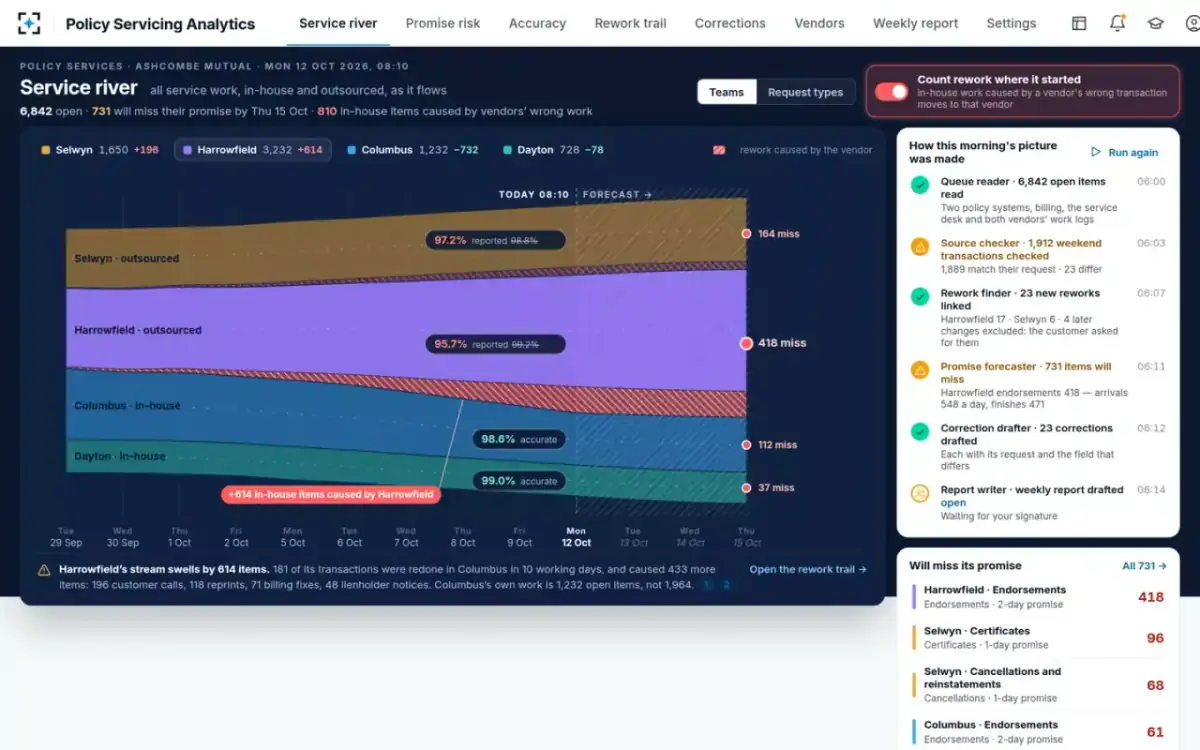The height and width of the screenshot is (750, 1200).
Task: Click the Harrowfield · outsourced stream label
Action: tap(138, 330)
